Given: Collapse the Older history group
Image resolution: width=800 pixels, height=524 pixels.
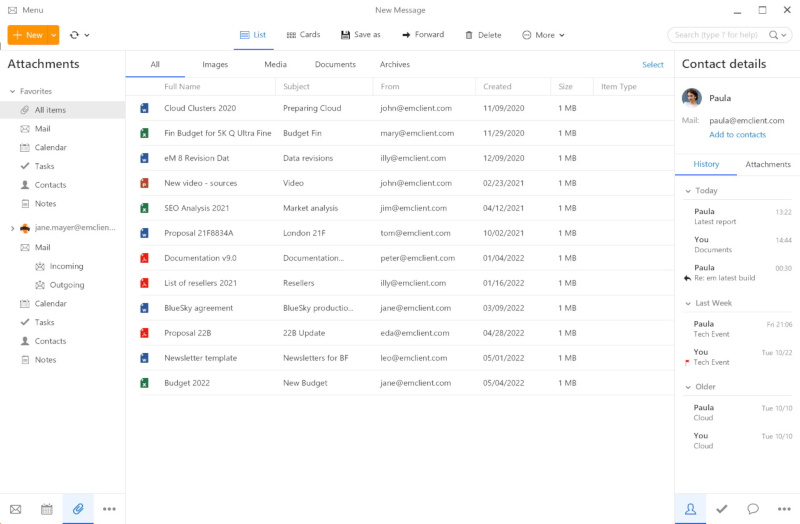Looking at the screenshot, I should point(688,387).
